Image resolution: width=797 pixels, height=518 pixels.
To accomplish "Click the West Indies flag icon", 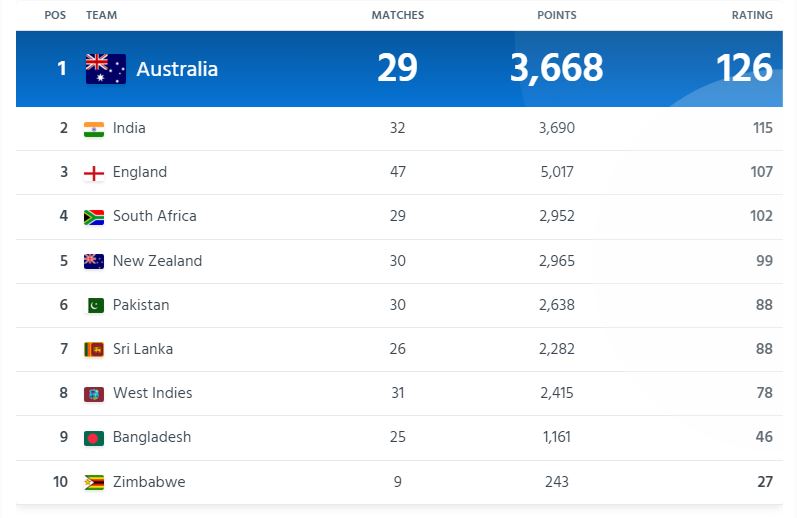I will coord(94,393).
